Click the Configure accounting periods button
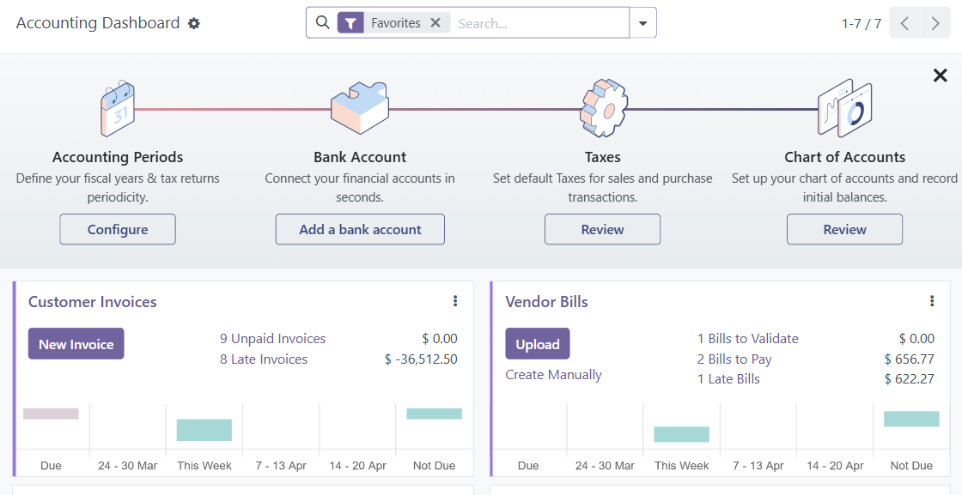Image resolution: width=962 pixels, height=495 pixels. pyautogui.click(x=117, y=229)
